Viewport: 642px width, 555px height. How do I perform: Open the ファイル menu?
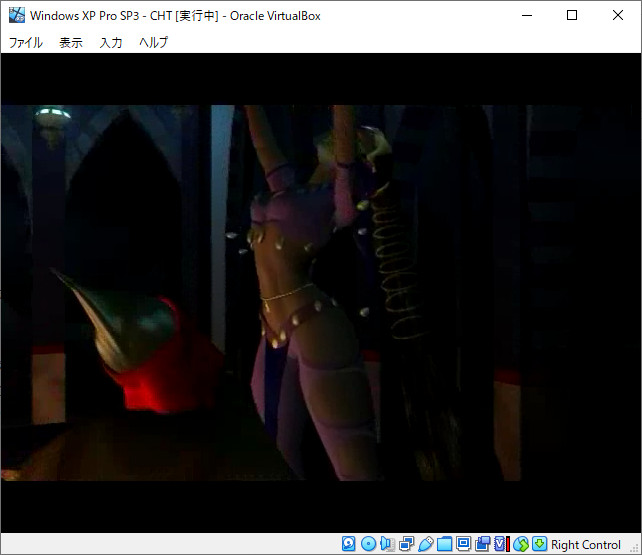[x=25, y=42]
